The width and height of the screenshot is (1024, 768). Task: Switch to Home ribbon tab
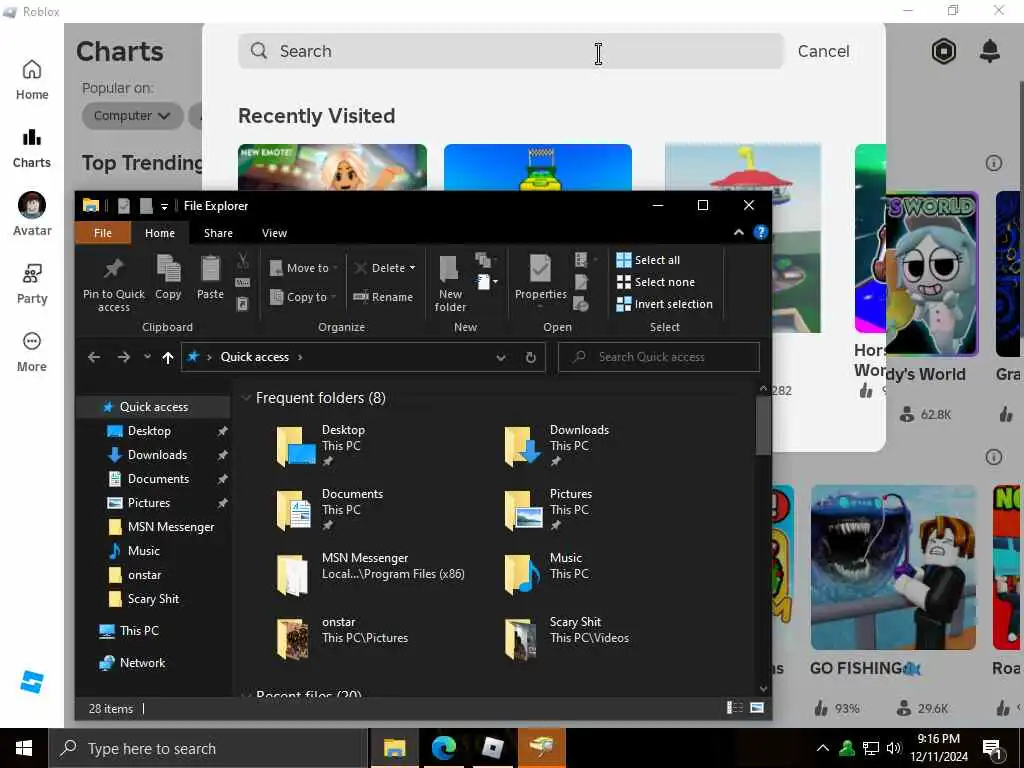[x=160, y=232]
